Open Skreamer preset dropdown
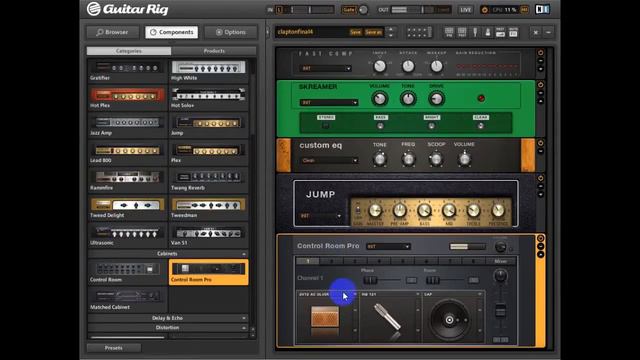Image resolution: width=640 pixels, height=360 pixels. (x=329, y=102)
